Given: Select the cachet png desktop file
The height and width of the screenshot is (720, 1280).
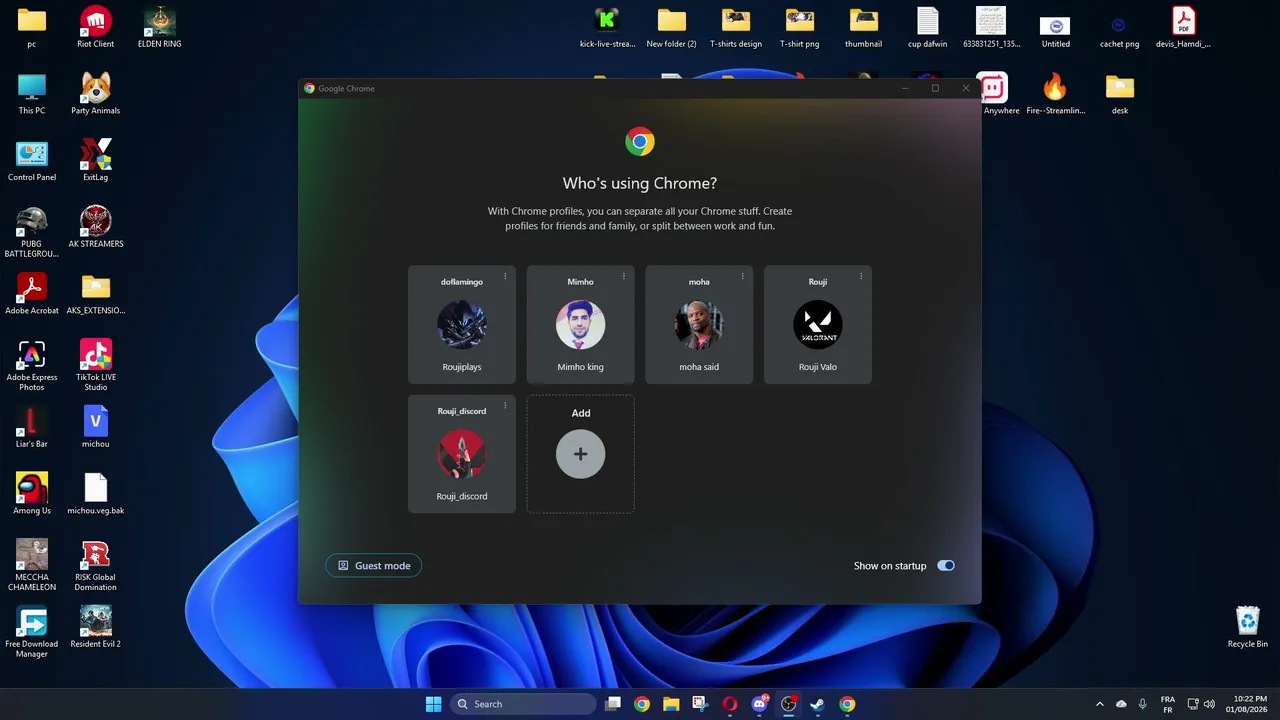Looking at the screenshot, I should point(1120,27).
